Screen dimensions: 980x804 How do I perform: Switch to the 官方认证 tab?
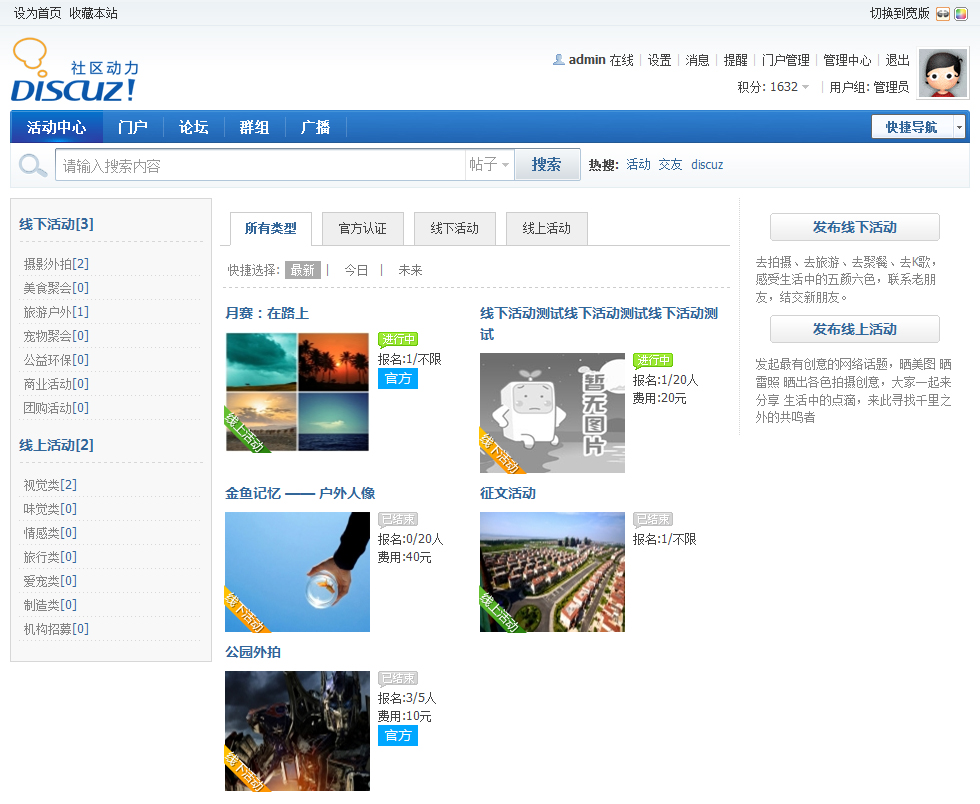362,228
